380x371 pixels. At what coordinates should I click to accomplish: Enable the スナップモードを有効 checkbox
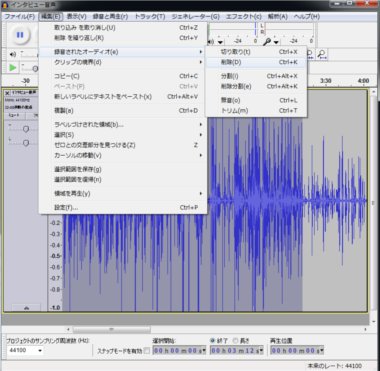(147, 351)
